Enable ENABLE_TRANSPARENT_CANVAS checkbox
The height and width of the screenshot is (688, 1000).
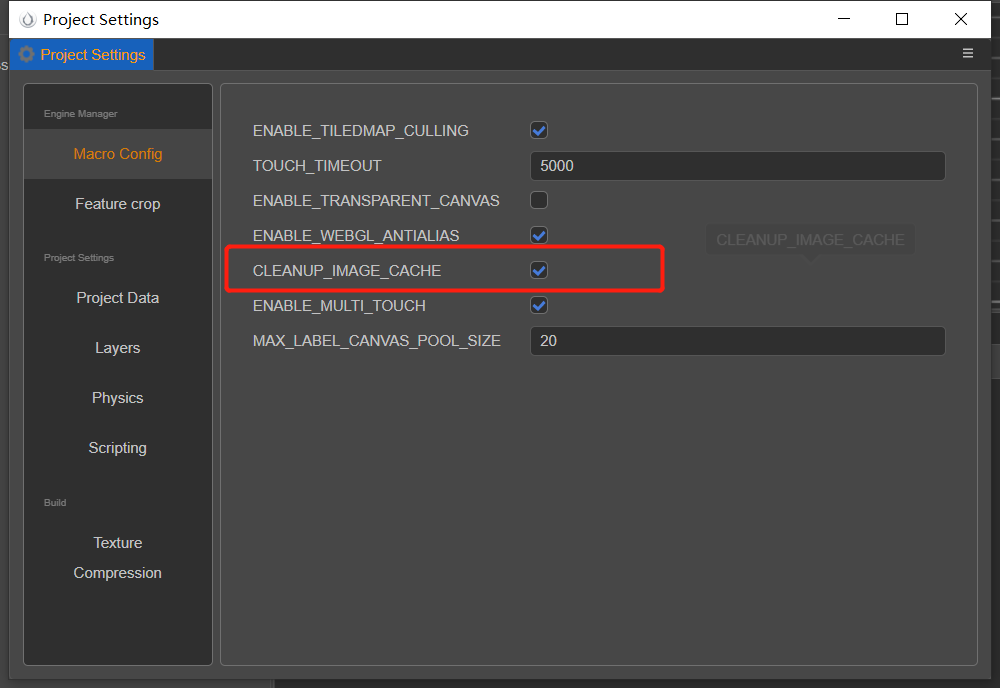click(539, 200)
